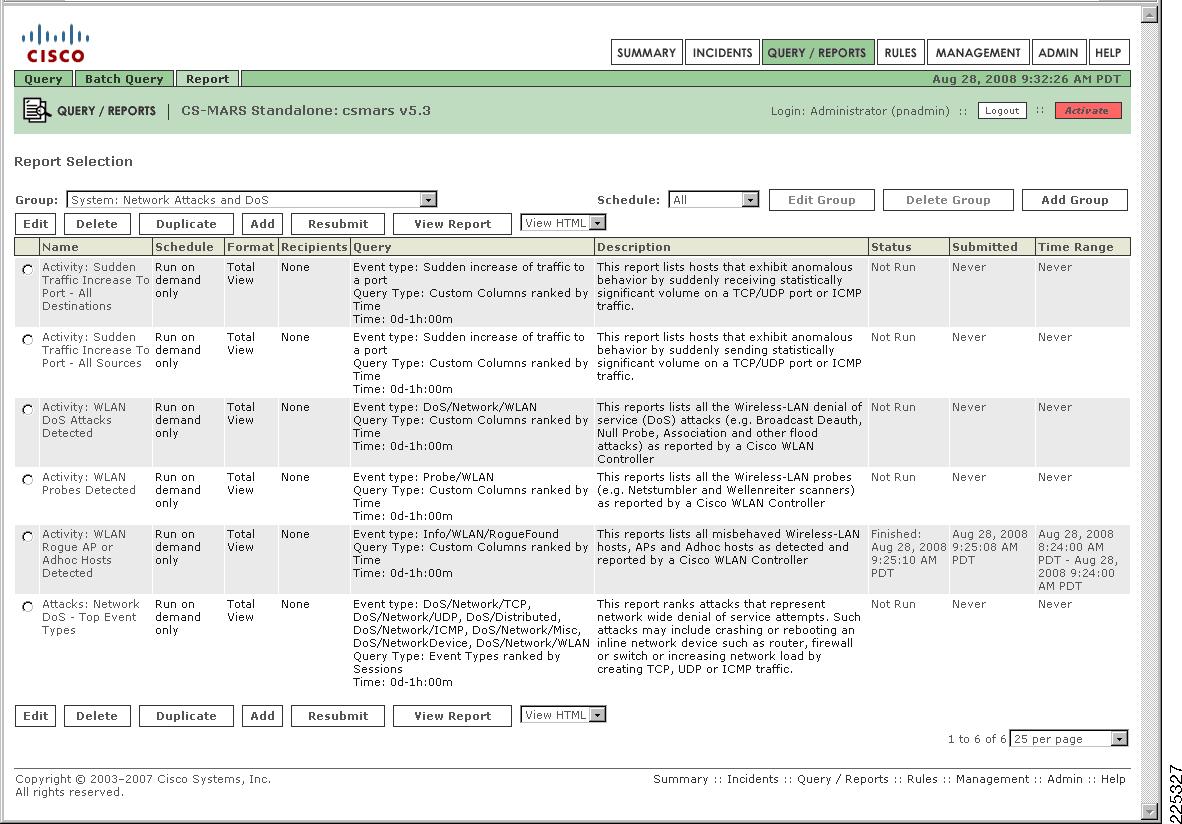
Task: Click the top View Report button
Action: (x=452, y=224)
